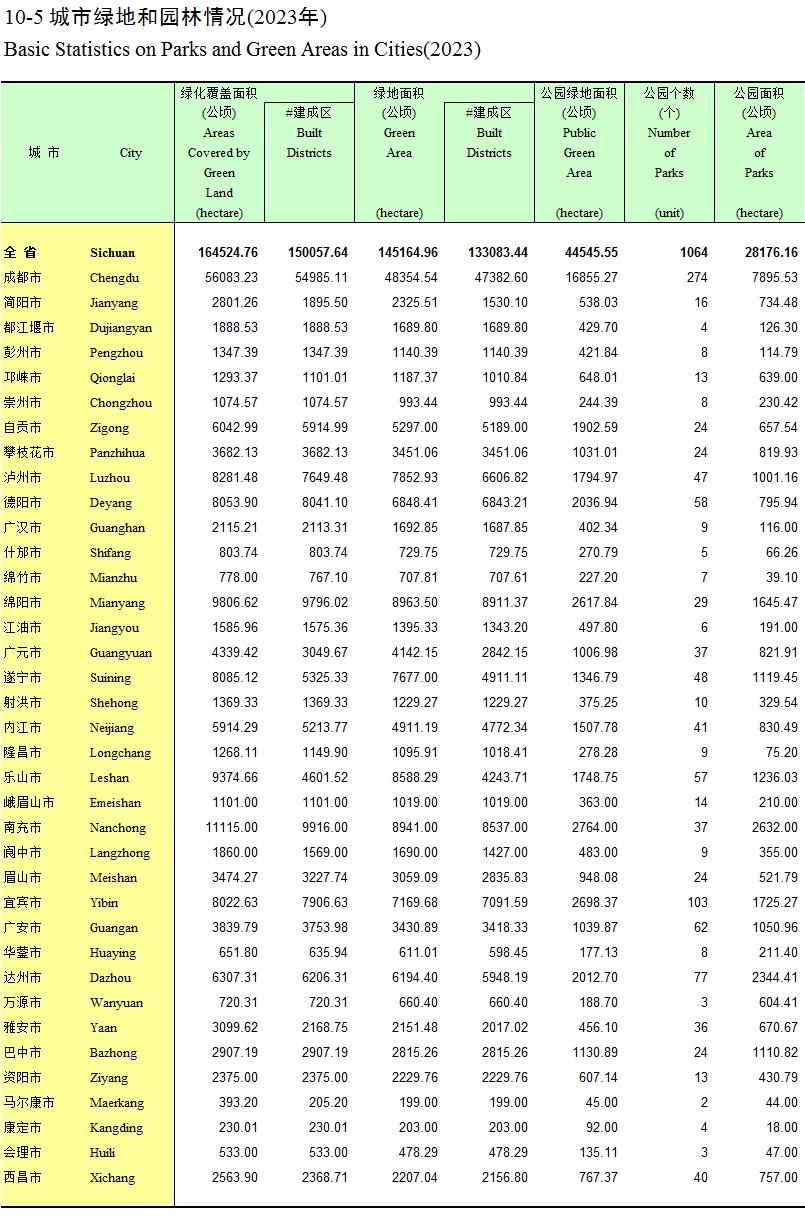Click Mianzhu value 778.00
Screen dimensions: 805x1225
(239, 578)
